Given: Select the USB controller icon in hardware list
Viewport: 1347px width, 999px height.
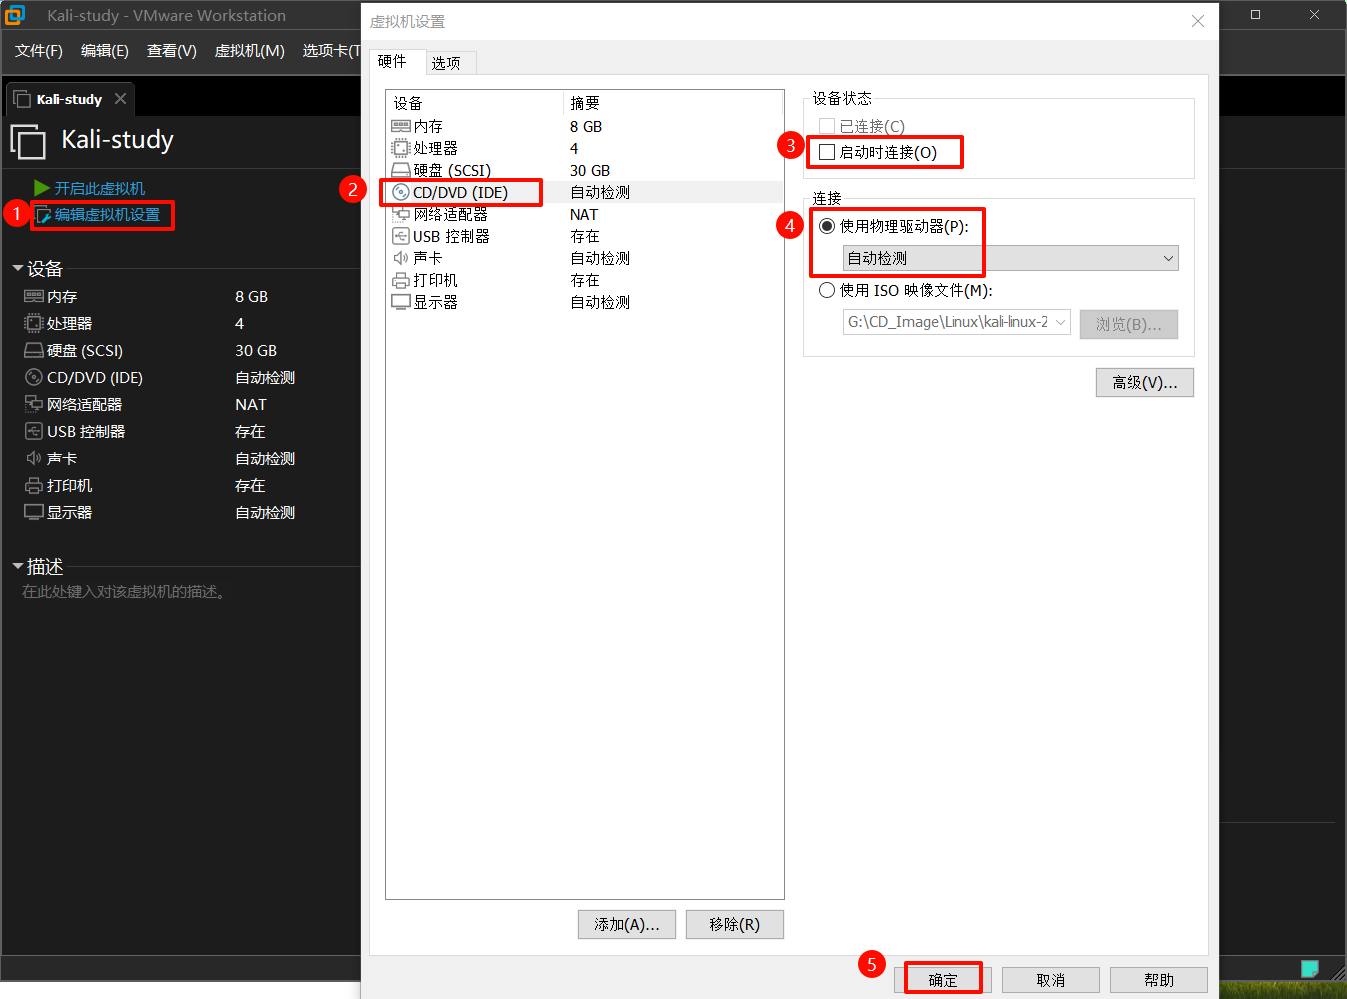Looking at the screenshot, I should pyautogui.click(x=401, y=236).
